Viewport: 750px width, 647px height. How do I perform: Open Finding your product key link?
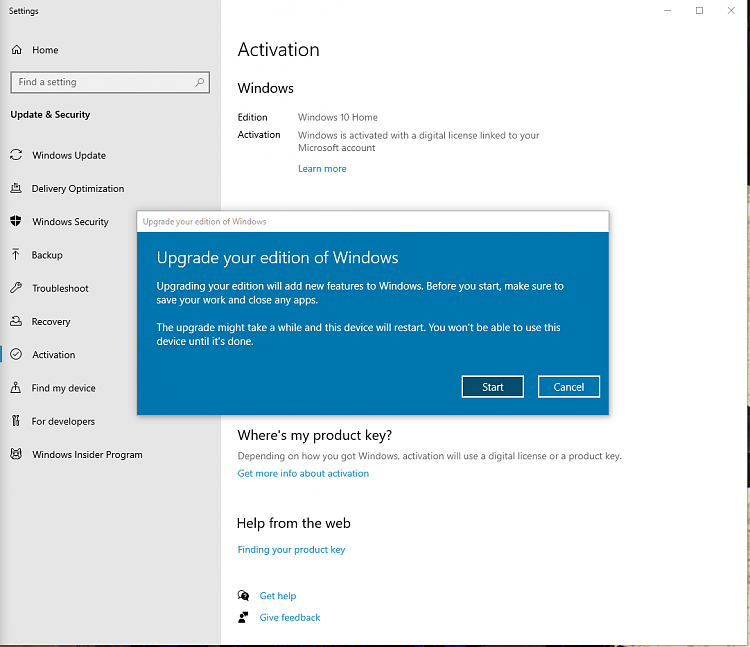(291, 549)
